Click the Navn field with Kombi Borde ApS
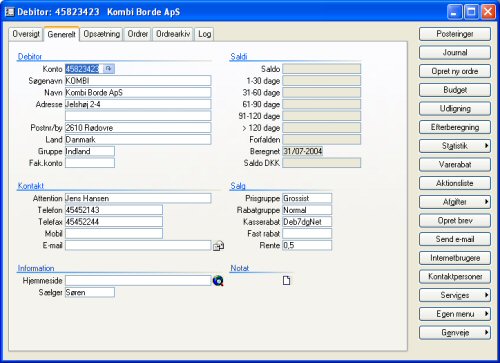The width and height of the screenshot is (500, 363). coord(138,92)
